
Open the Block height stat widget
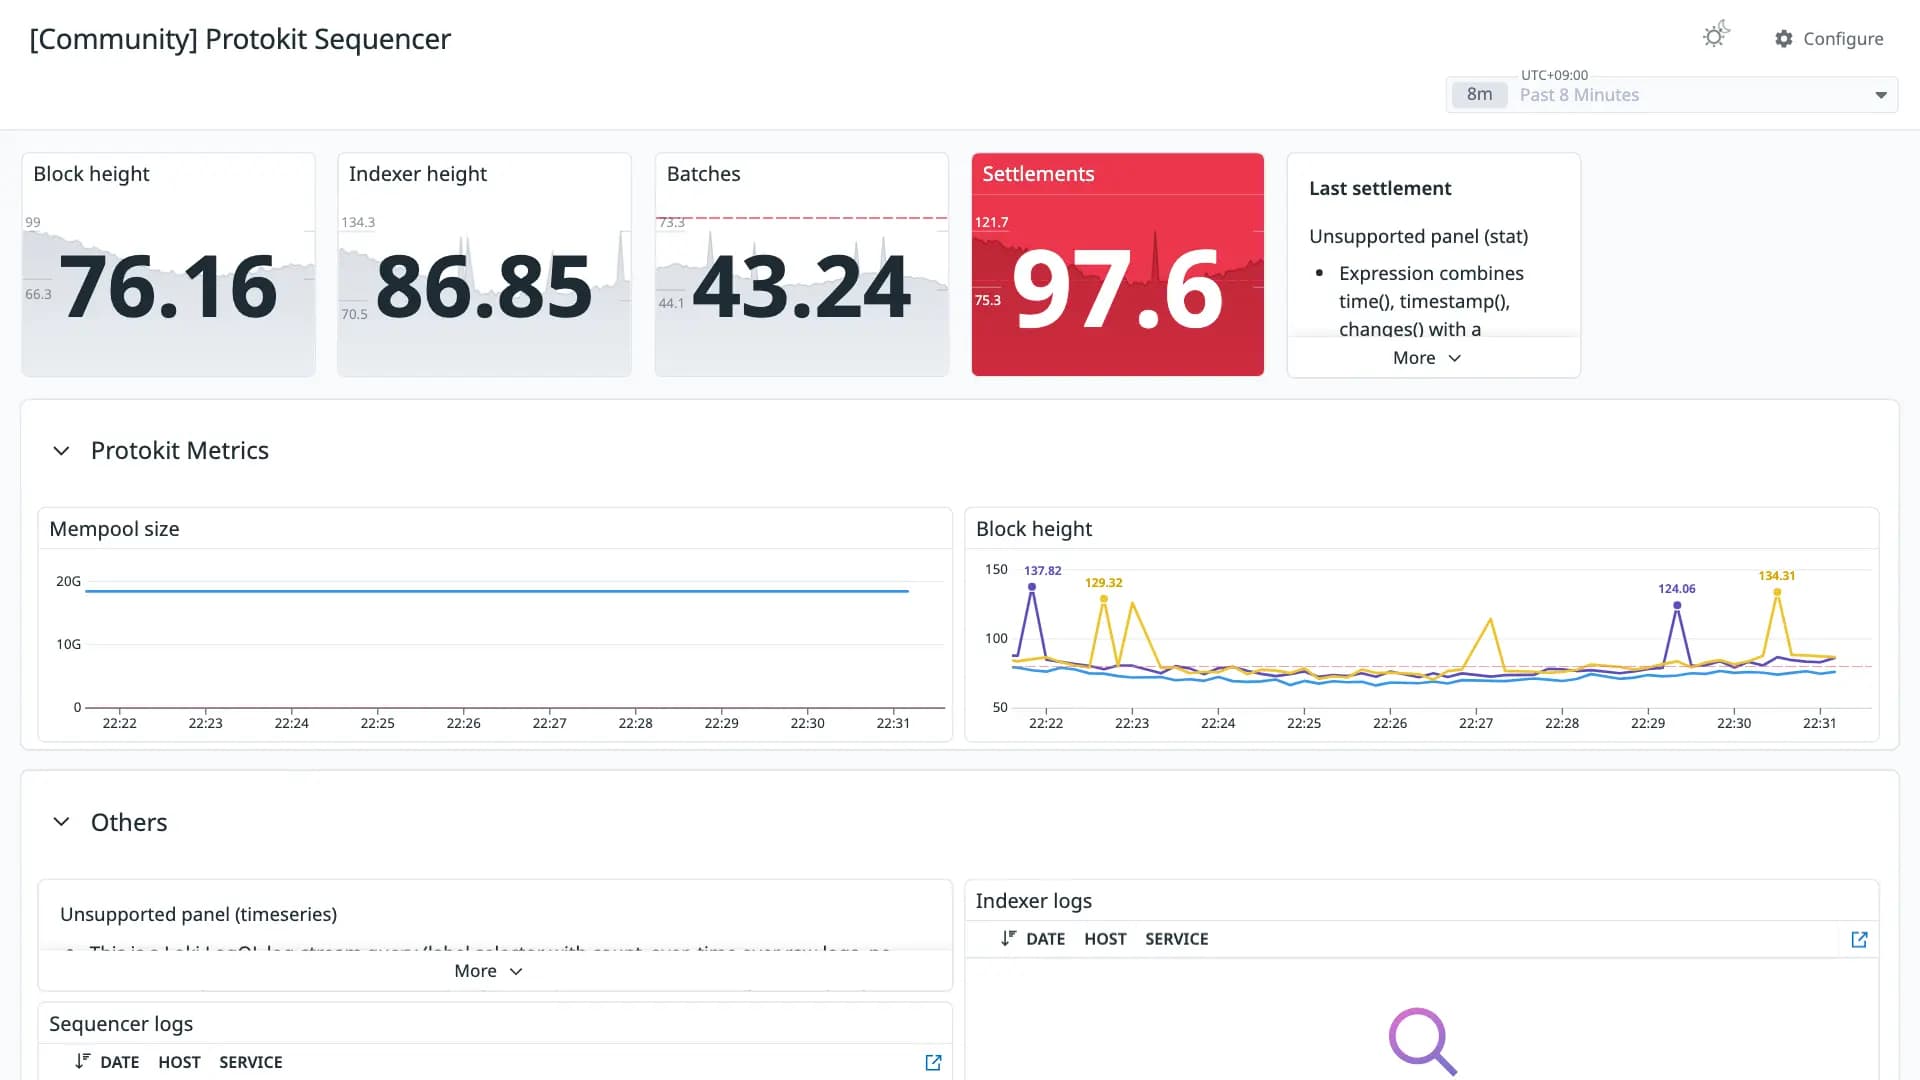[x=168, y=265]
